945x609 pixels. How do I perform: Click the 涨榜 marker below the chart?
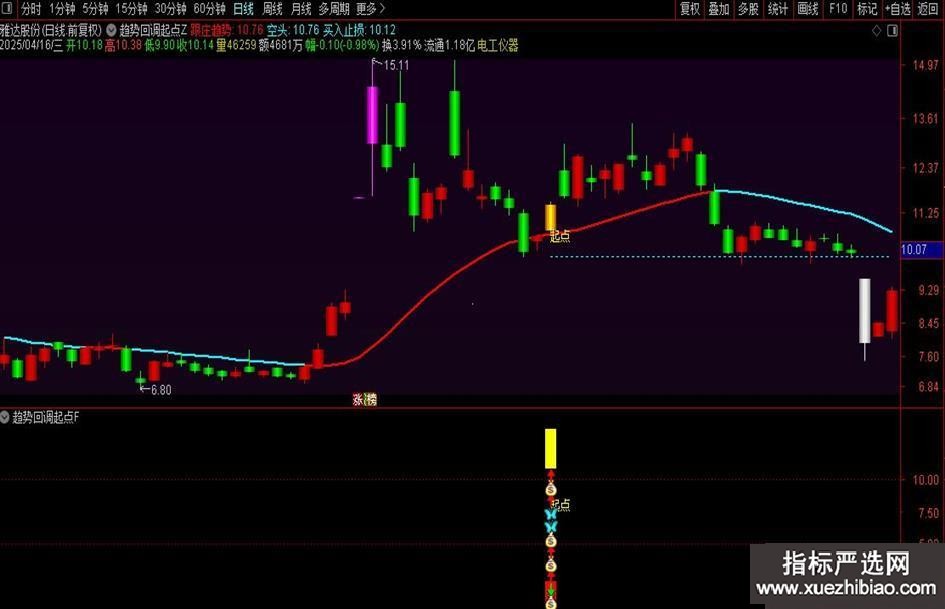pos(365,399)
